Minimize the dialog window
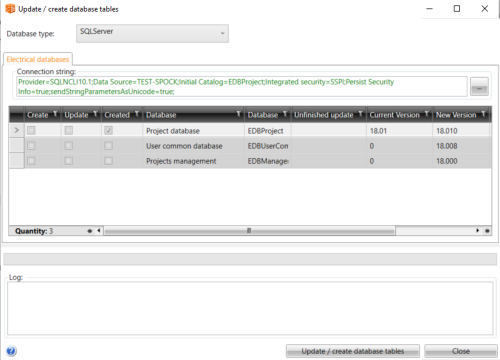500x360 pixels. click(430, 9)
